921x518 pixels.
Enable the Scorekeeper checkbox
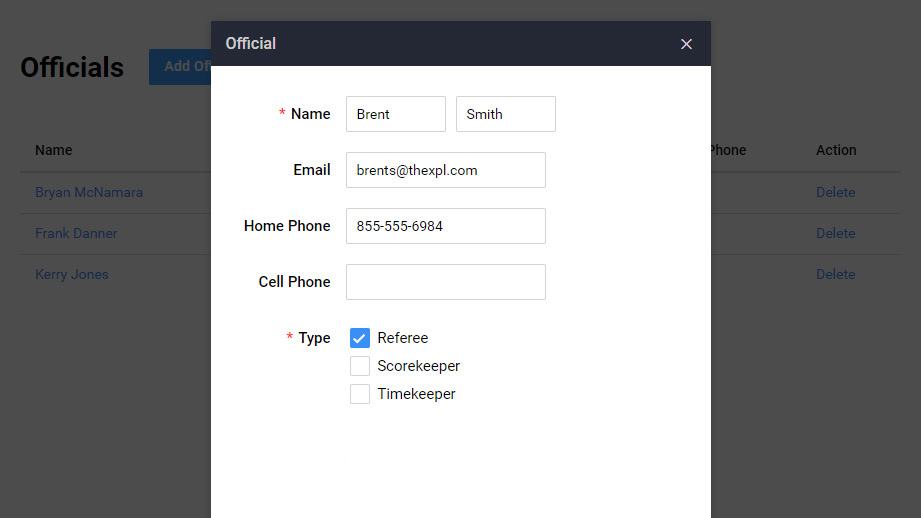(x=360, y=366)
